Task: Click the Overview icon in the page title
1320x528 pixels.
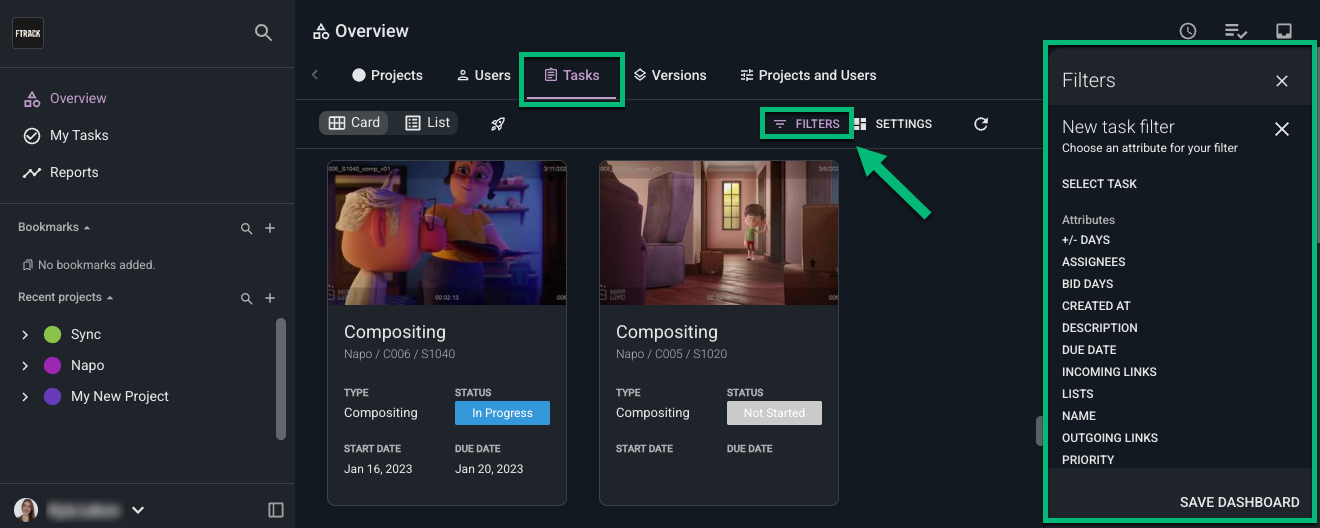Action: coord(321,32)
